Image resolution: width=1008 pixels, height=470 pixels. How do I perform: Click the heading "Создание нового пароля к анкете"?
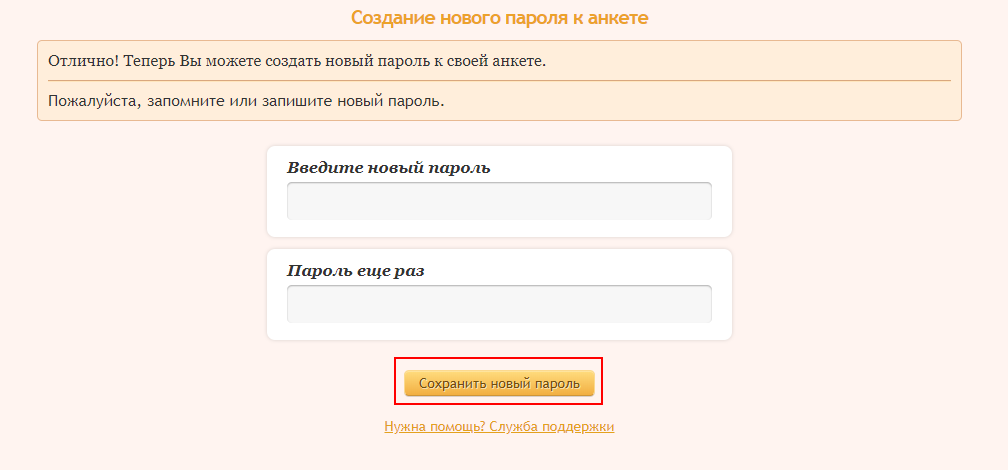499,18
